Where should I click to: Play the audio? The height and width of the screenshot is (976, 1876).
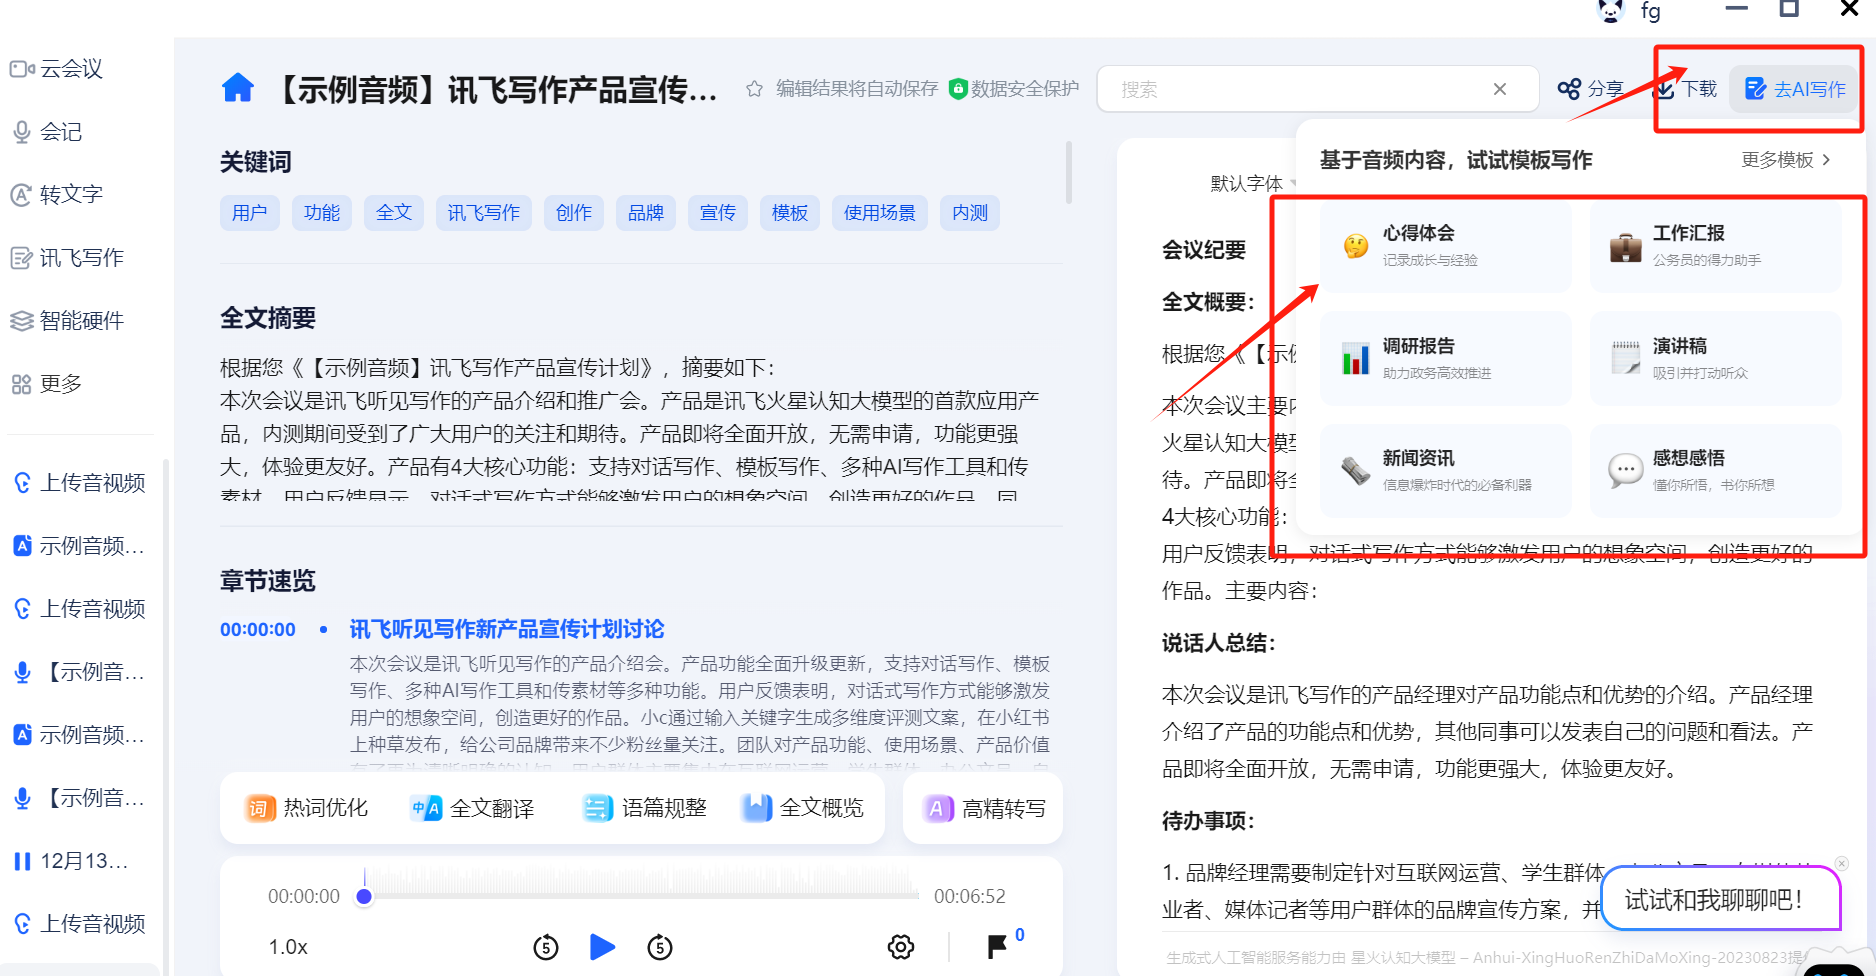tap(603, 947)
